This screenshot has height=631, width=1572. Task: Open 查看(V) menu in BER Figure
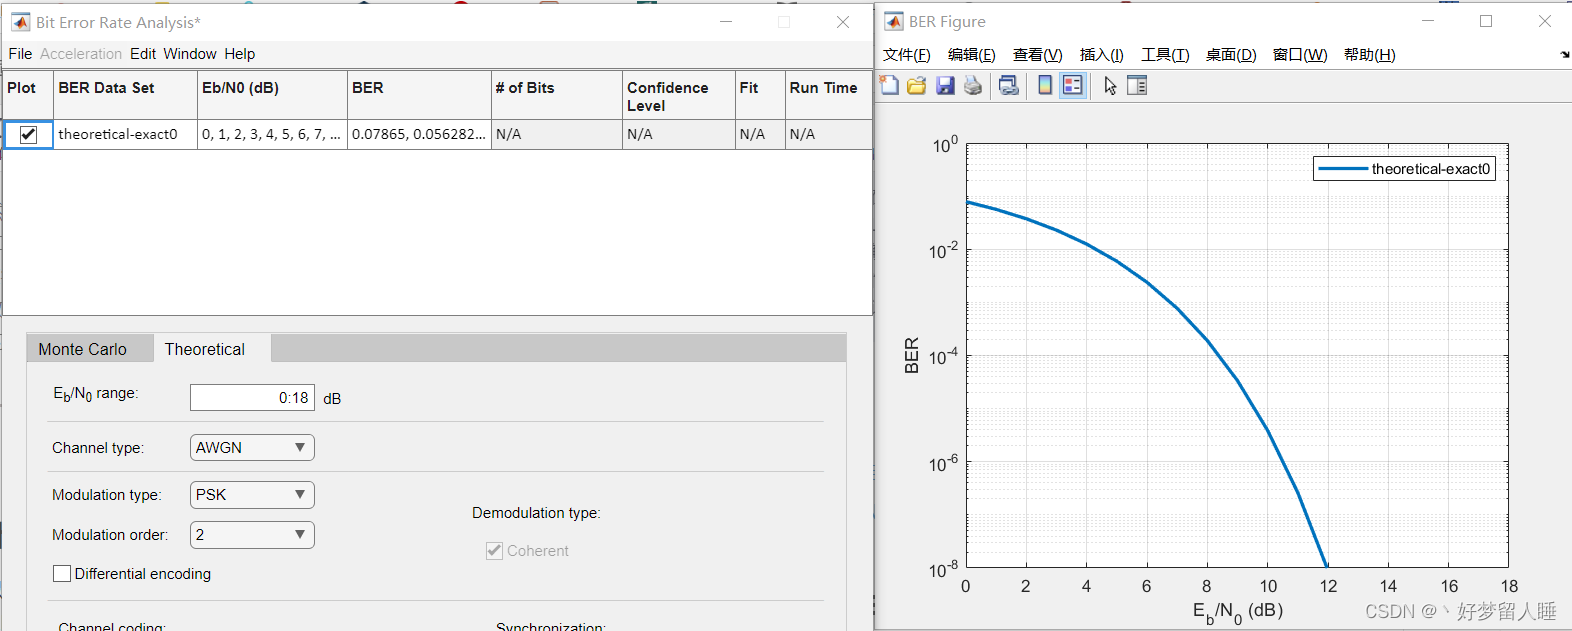point(1038,55)
